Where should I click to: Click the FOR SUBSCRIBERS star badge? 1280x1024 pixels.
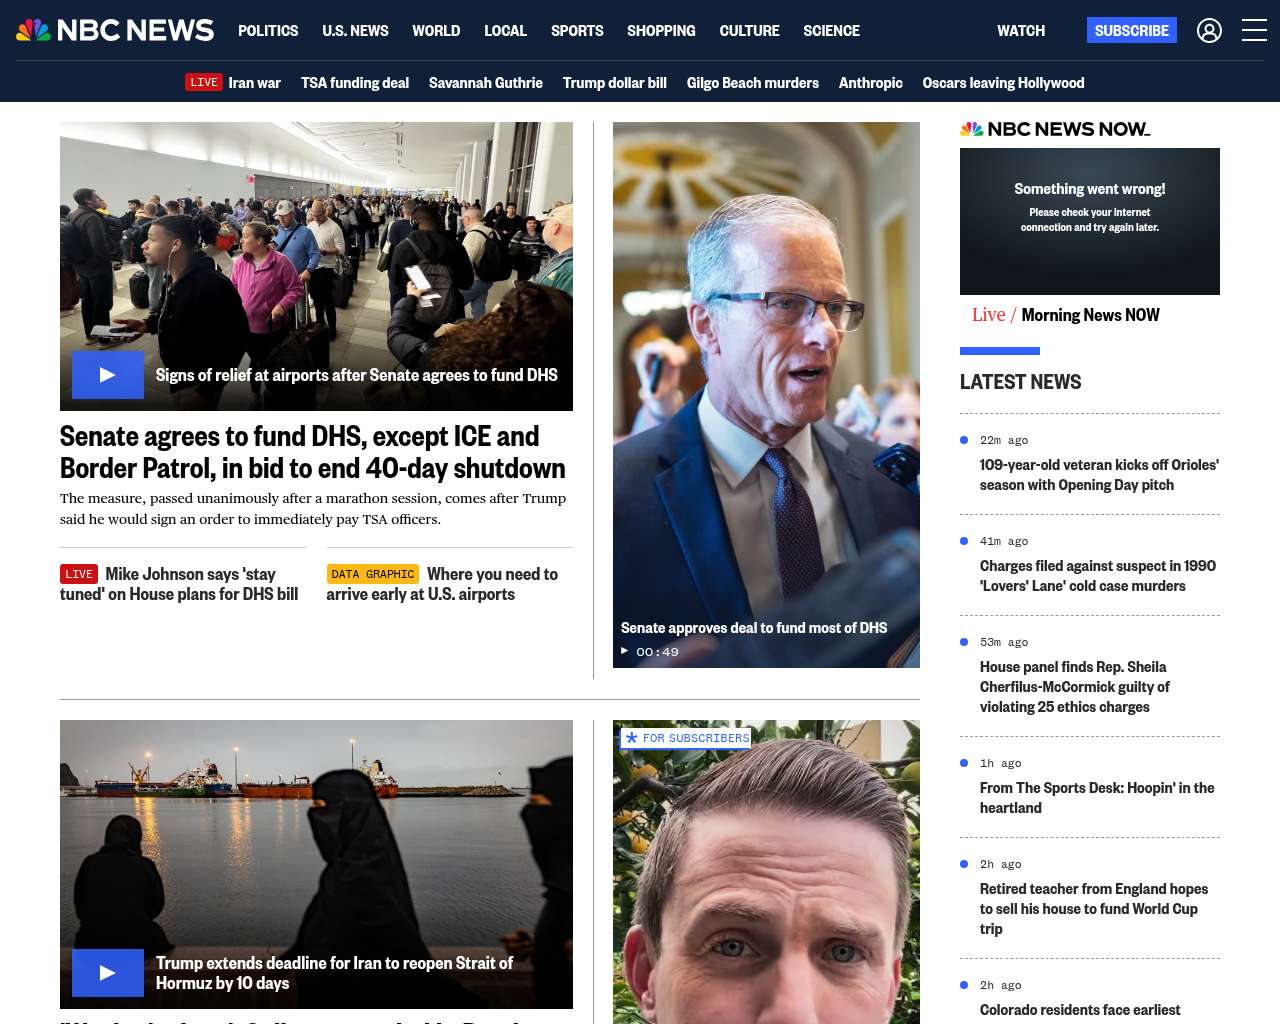coord(686,738)
